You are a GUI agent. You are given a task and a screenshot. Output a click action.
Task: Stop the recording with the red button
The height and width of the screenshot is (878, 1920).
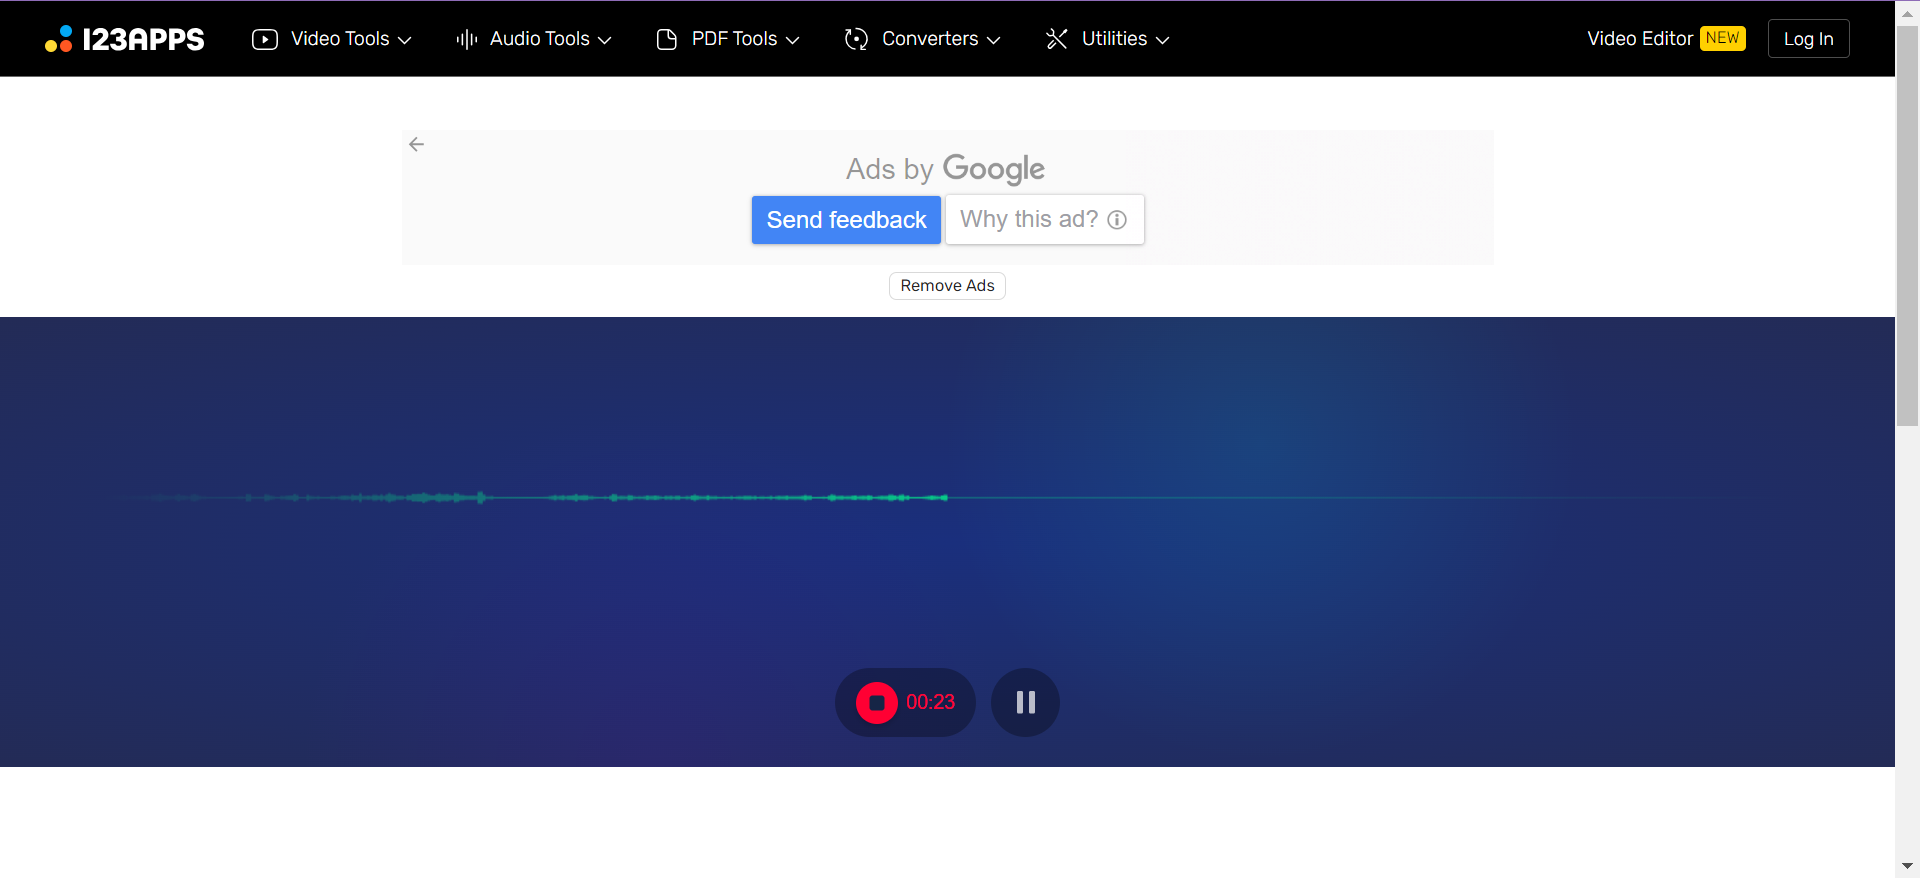[x=877, y=703]
